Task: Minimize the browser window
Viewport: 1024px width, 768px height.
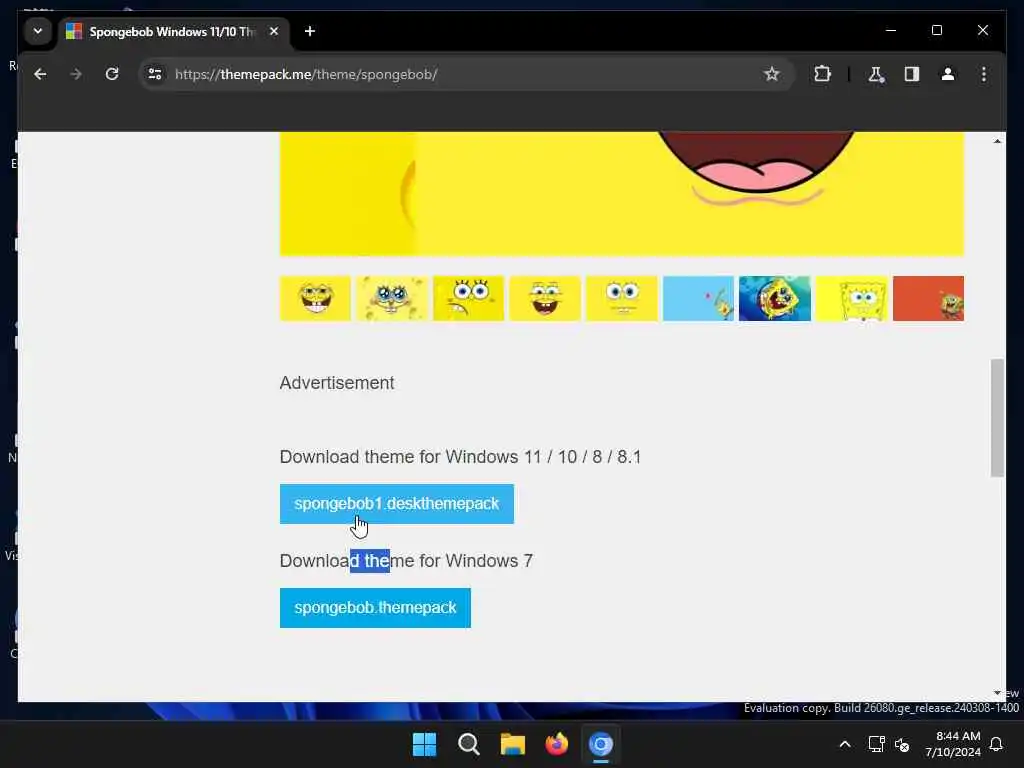Action: coord(891,30)
